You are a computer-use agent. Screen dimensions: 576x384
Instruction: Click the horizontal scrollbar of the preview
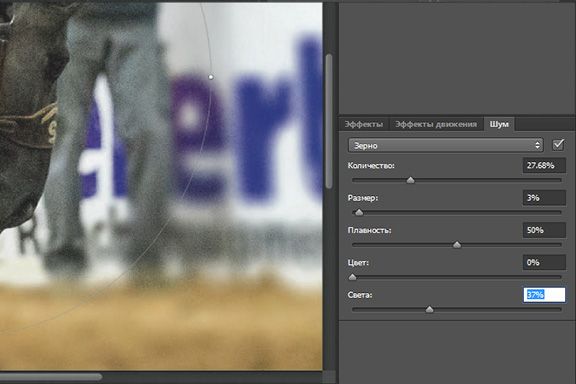[x=51, y=377]
